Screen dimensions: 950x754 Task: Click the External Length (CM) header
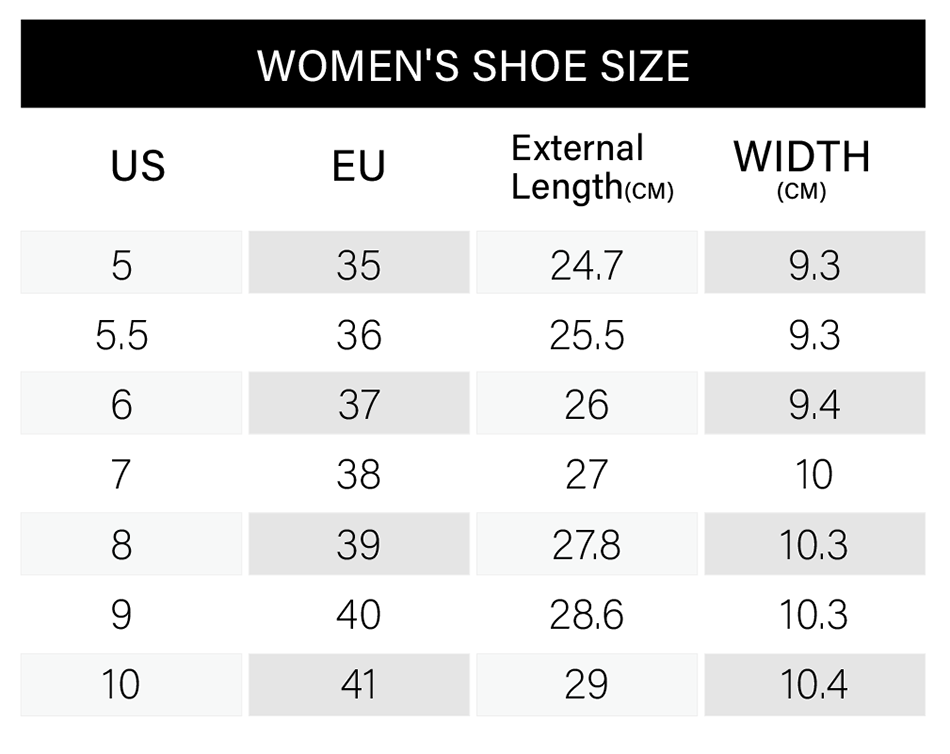592,167
